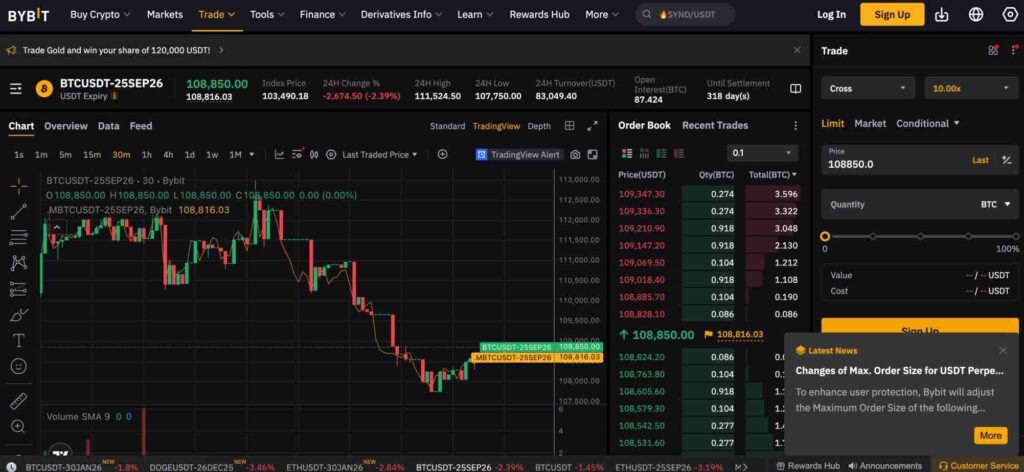Open the Fibonacci retracement tool
The height and width of the screenshot is (472, 1024).
click(x=19, y=237)
